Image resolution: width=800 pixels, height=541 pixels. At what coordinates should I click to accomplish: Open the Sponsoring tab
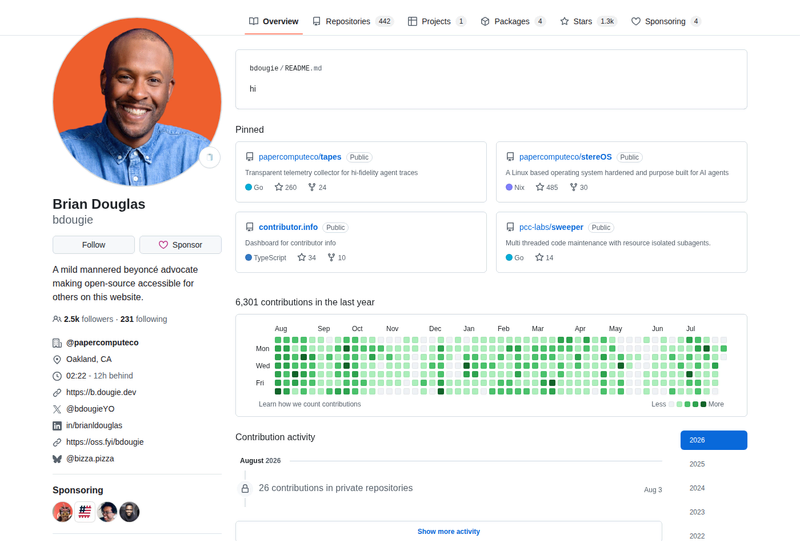point(666,21)
